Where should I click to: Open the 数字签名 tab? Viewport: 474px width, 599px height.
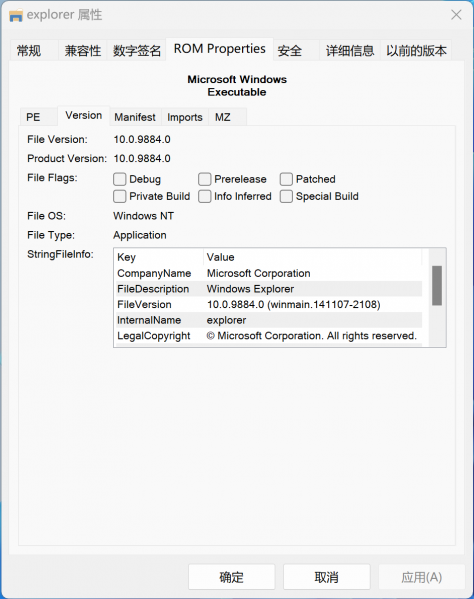point(136,50)
